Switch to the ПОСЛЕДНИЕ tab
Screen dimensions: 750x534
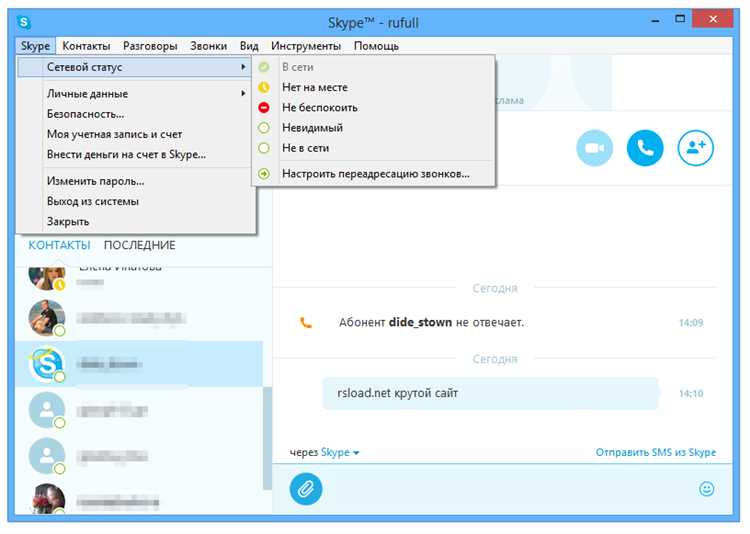tap(140, 245)
